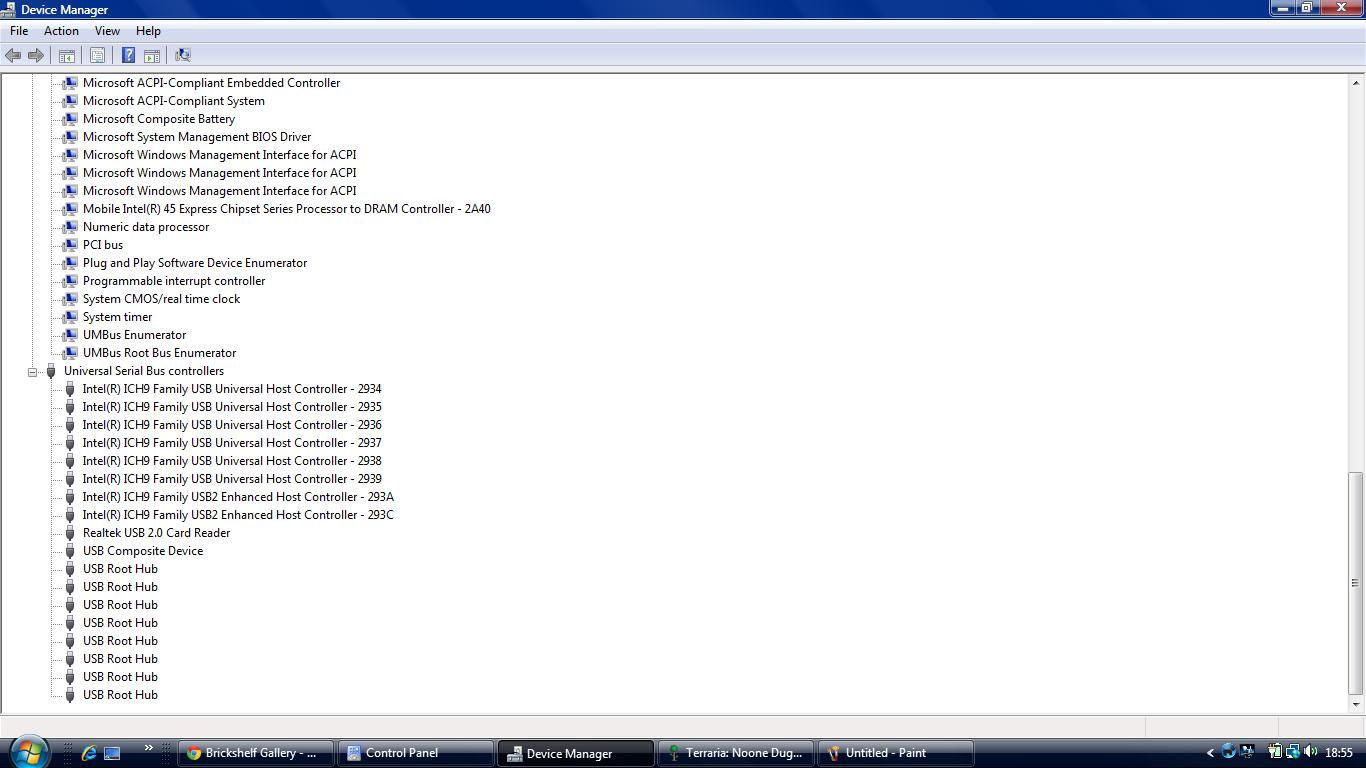Screen dimensions: 1366x768
Task: Expand the Quick Launch overflow chevron
Action: (149, 748)
